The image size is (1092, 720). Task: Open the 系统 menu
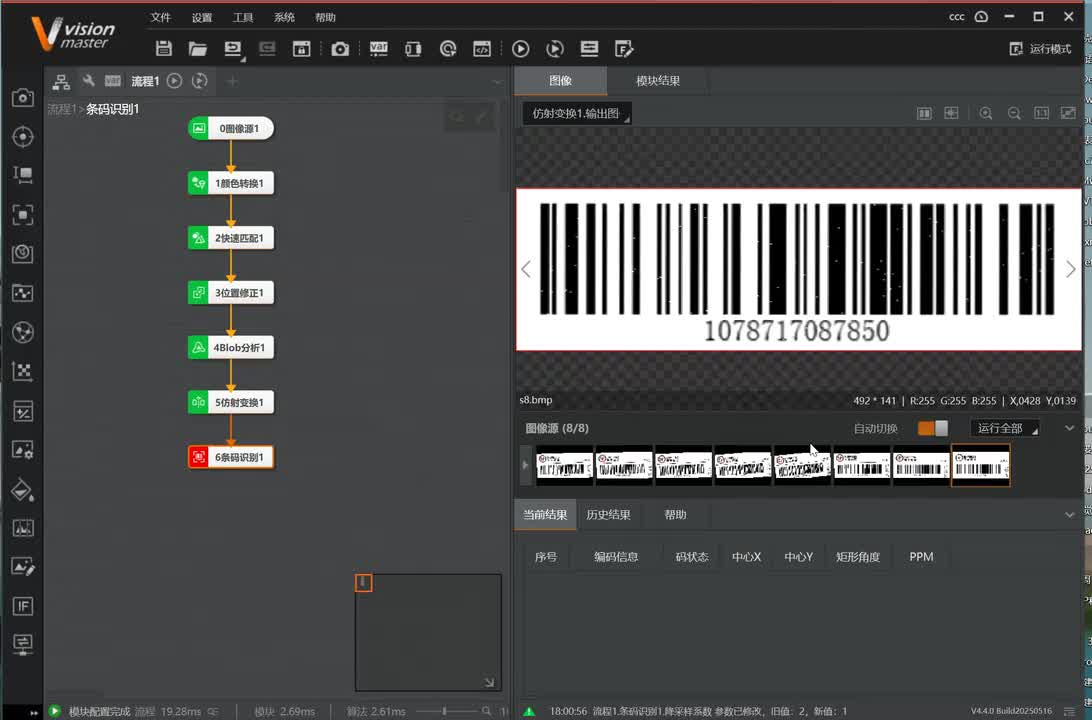pyautogui.click(x=284, y=17)
